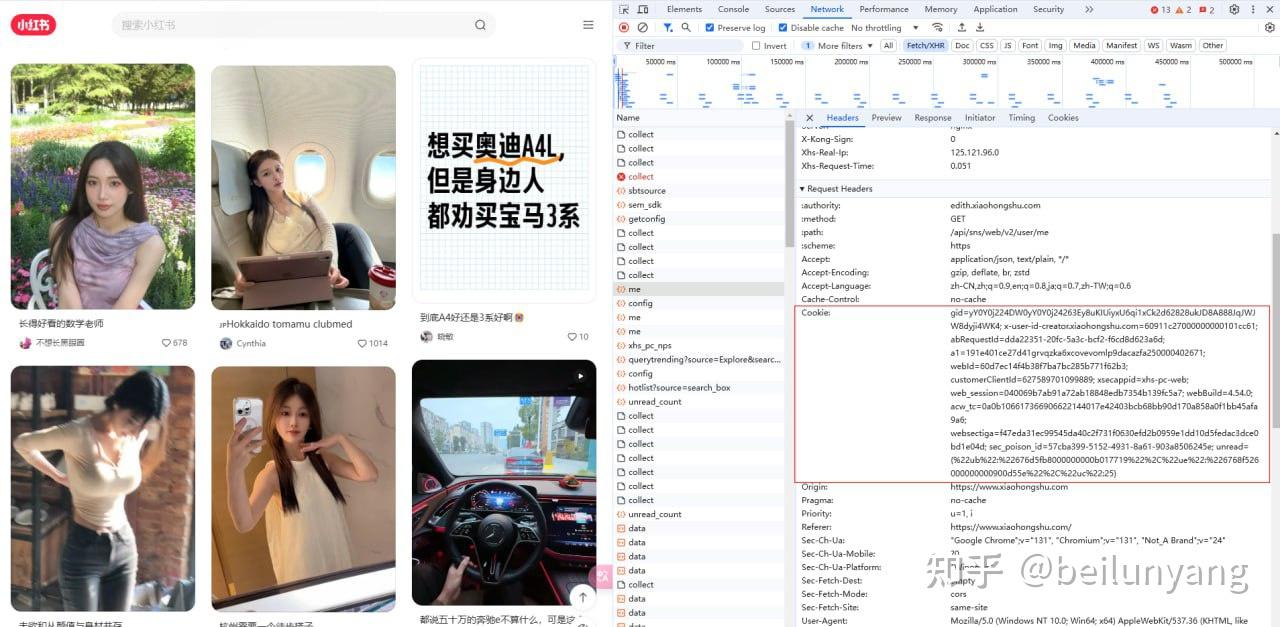This screenshot has width=1280, height=627.
Task: Switch to the Elements tab
Action: (684, 9)
